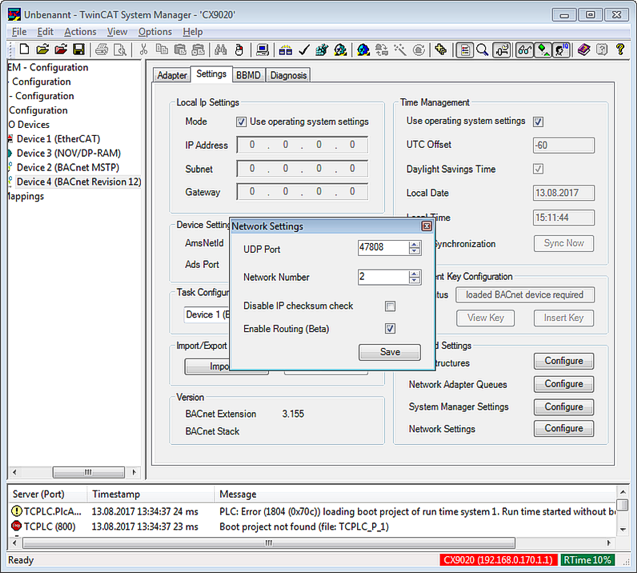Toggle Mode Use operating system settings checkbox
The image size is (637, 573).
[x=241, y=122]
